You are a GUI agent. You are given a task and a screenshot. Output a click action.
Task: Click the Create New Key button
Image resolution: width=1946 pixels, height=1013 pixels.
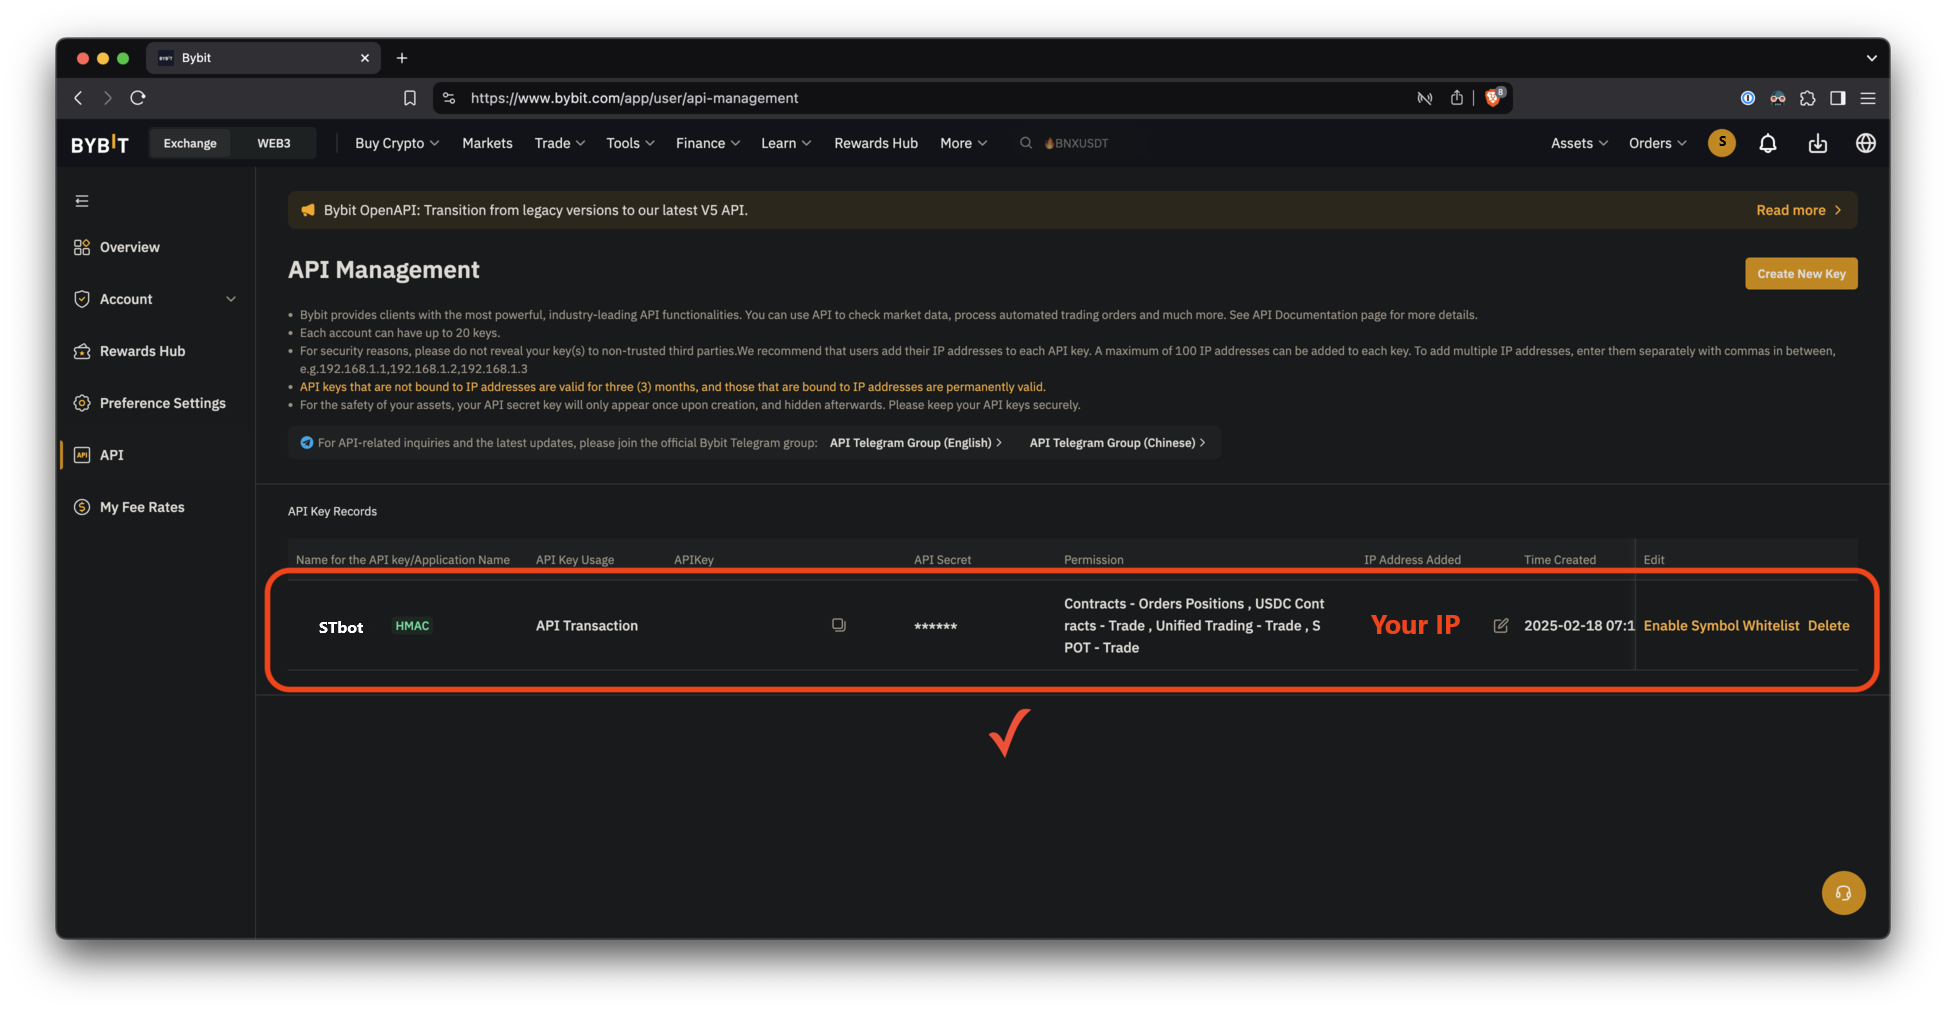coord(1800,274)
